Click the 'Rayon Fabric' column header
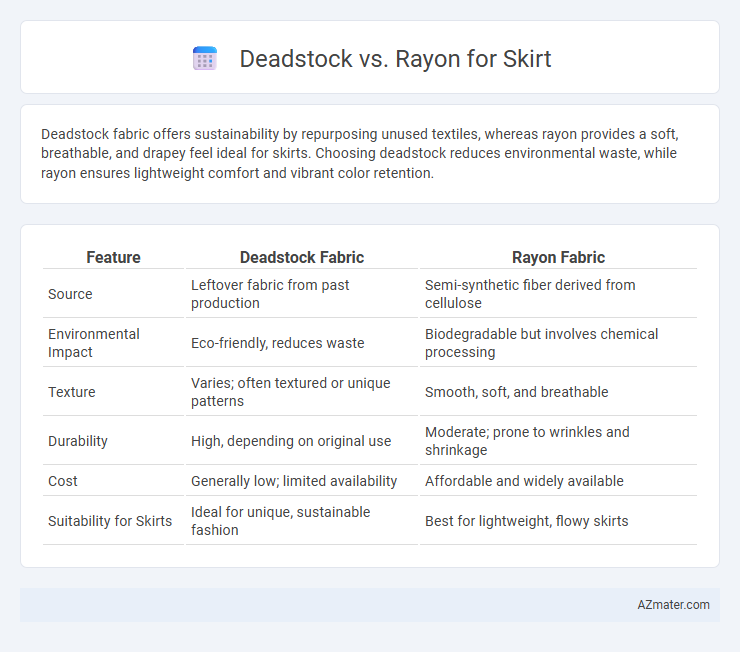740x652 pixels. click(558, 257)
